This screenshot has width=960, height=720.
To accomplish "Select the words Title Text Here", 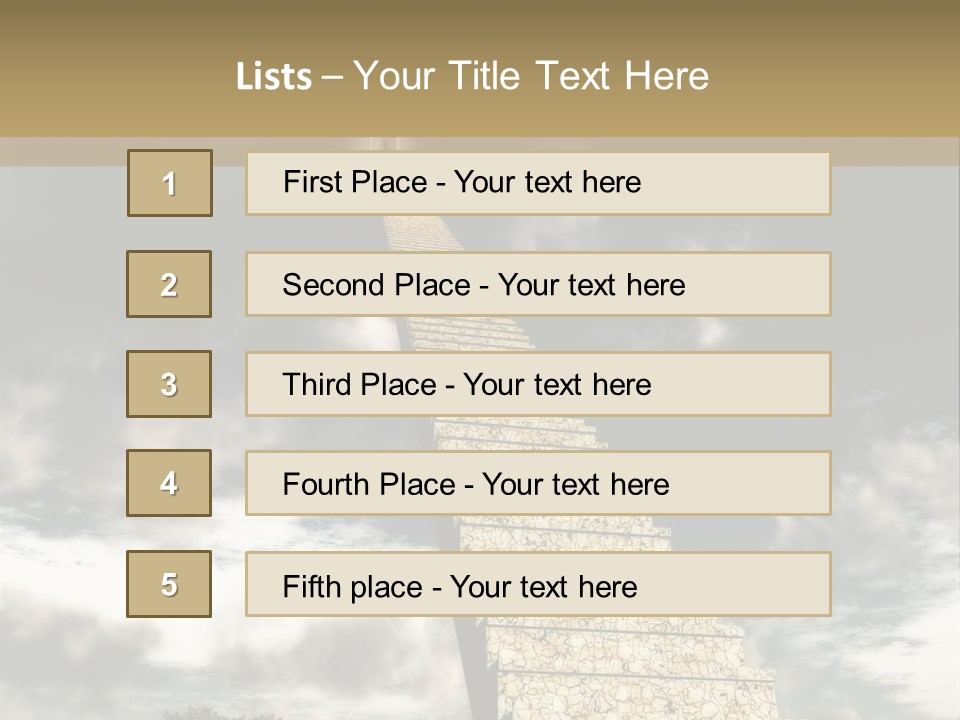I will coord(579,76).
